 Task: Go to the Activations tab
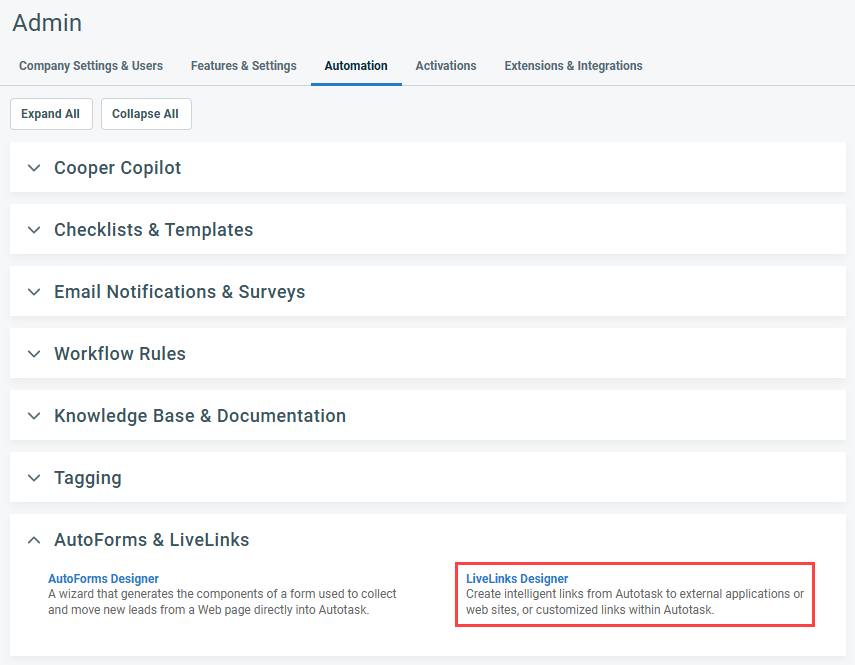[446, 66]
